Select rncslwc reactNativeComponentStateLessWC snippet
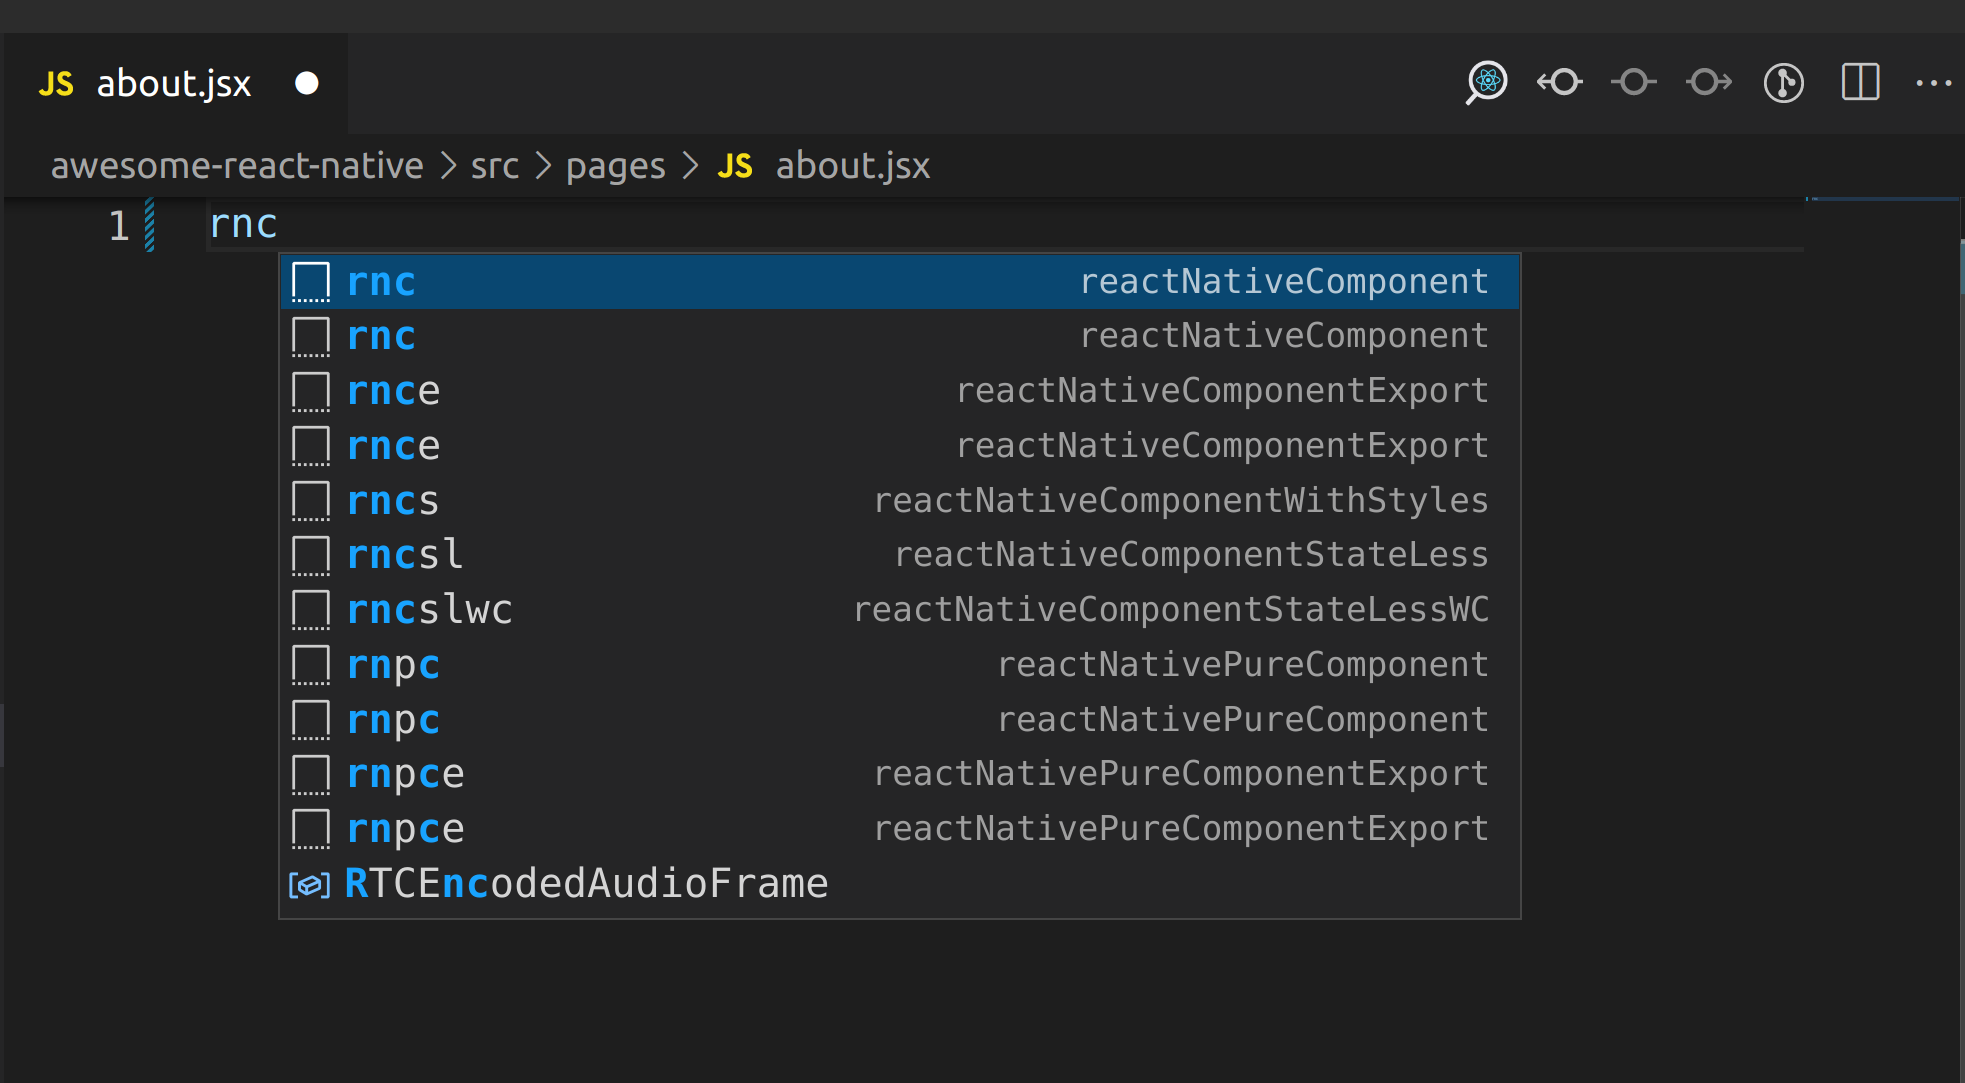The width and height of the screenshot is (1965, 1083). point(900,610)
